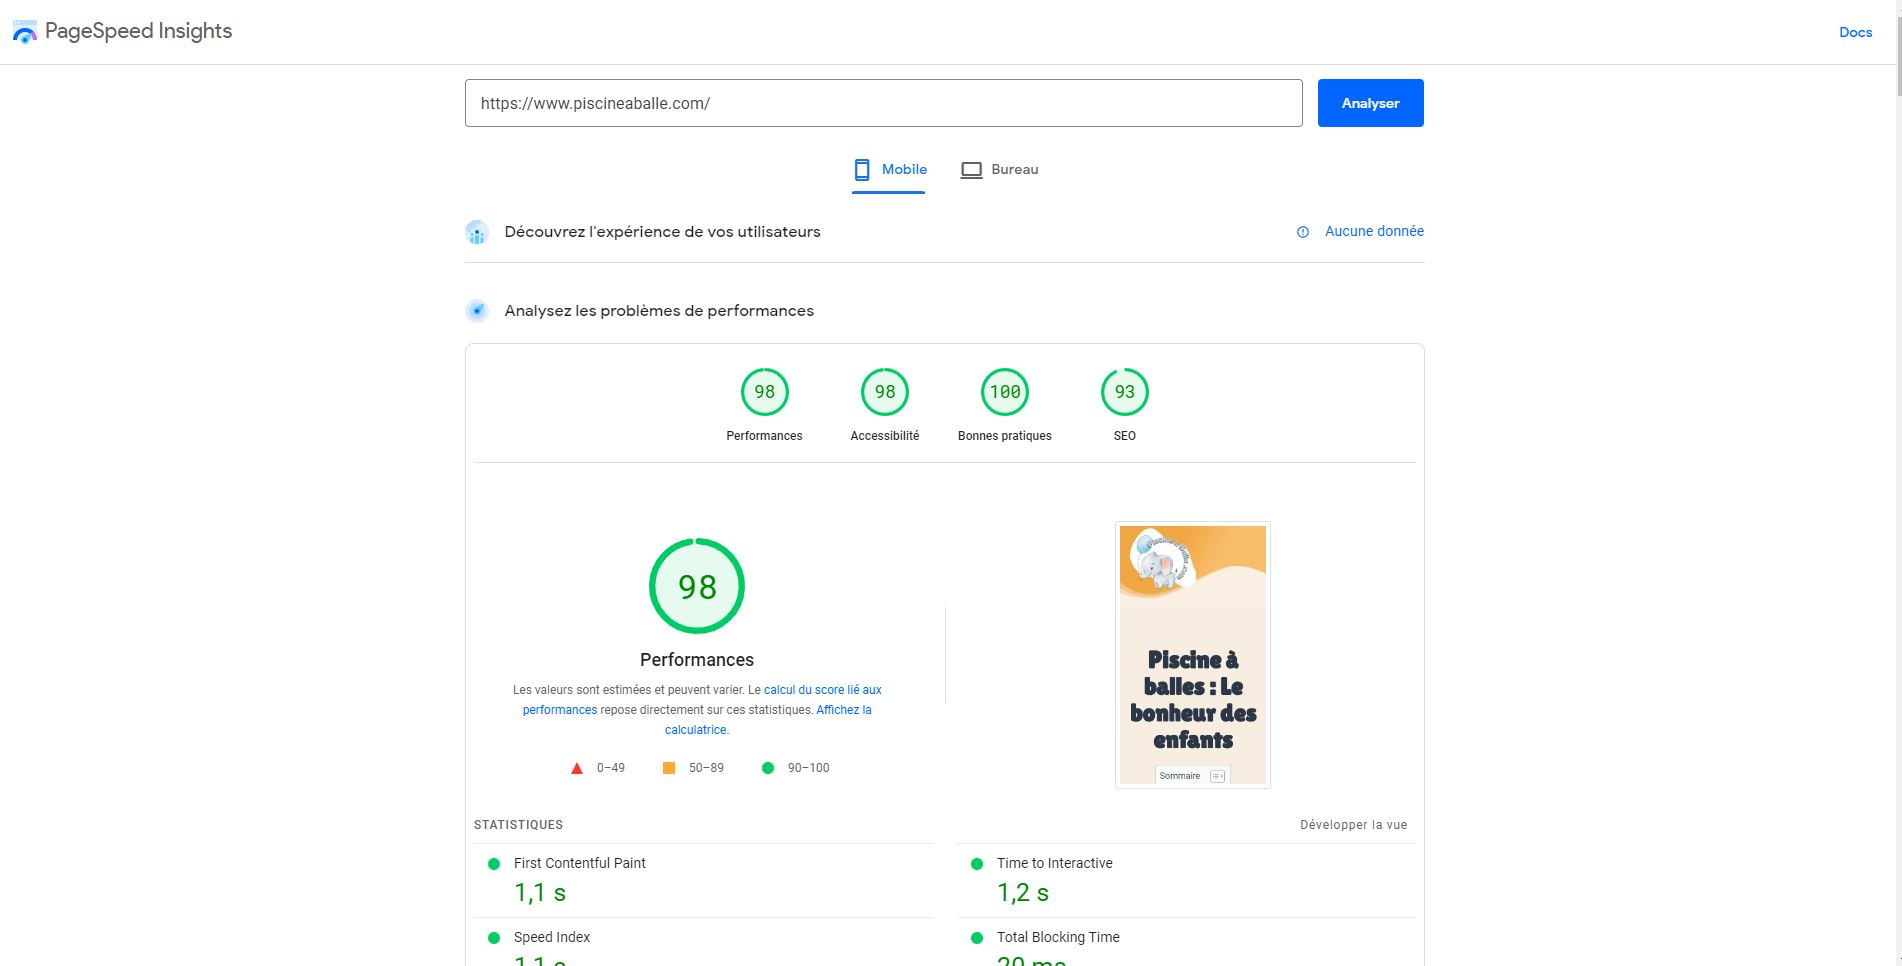
Task: Switch to the Mobile tab
Action: (x=890, y=170)
